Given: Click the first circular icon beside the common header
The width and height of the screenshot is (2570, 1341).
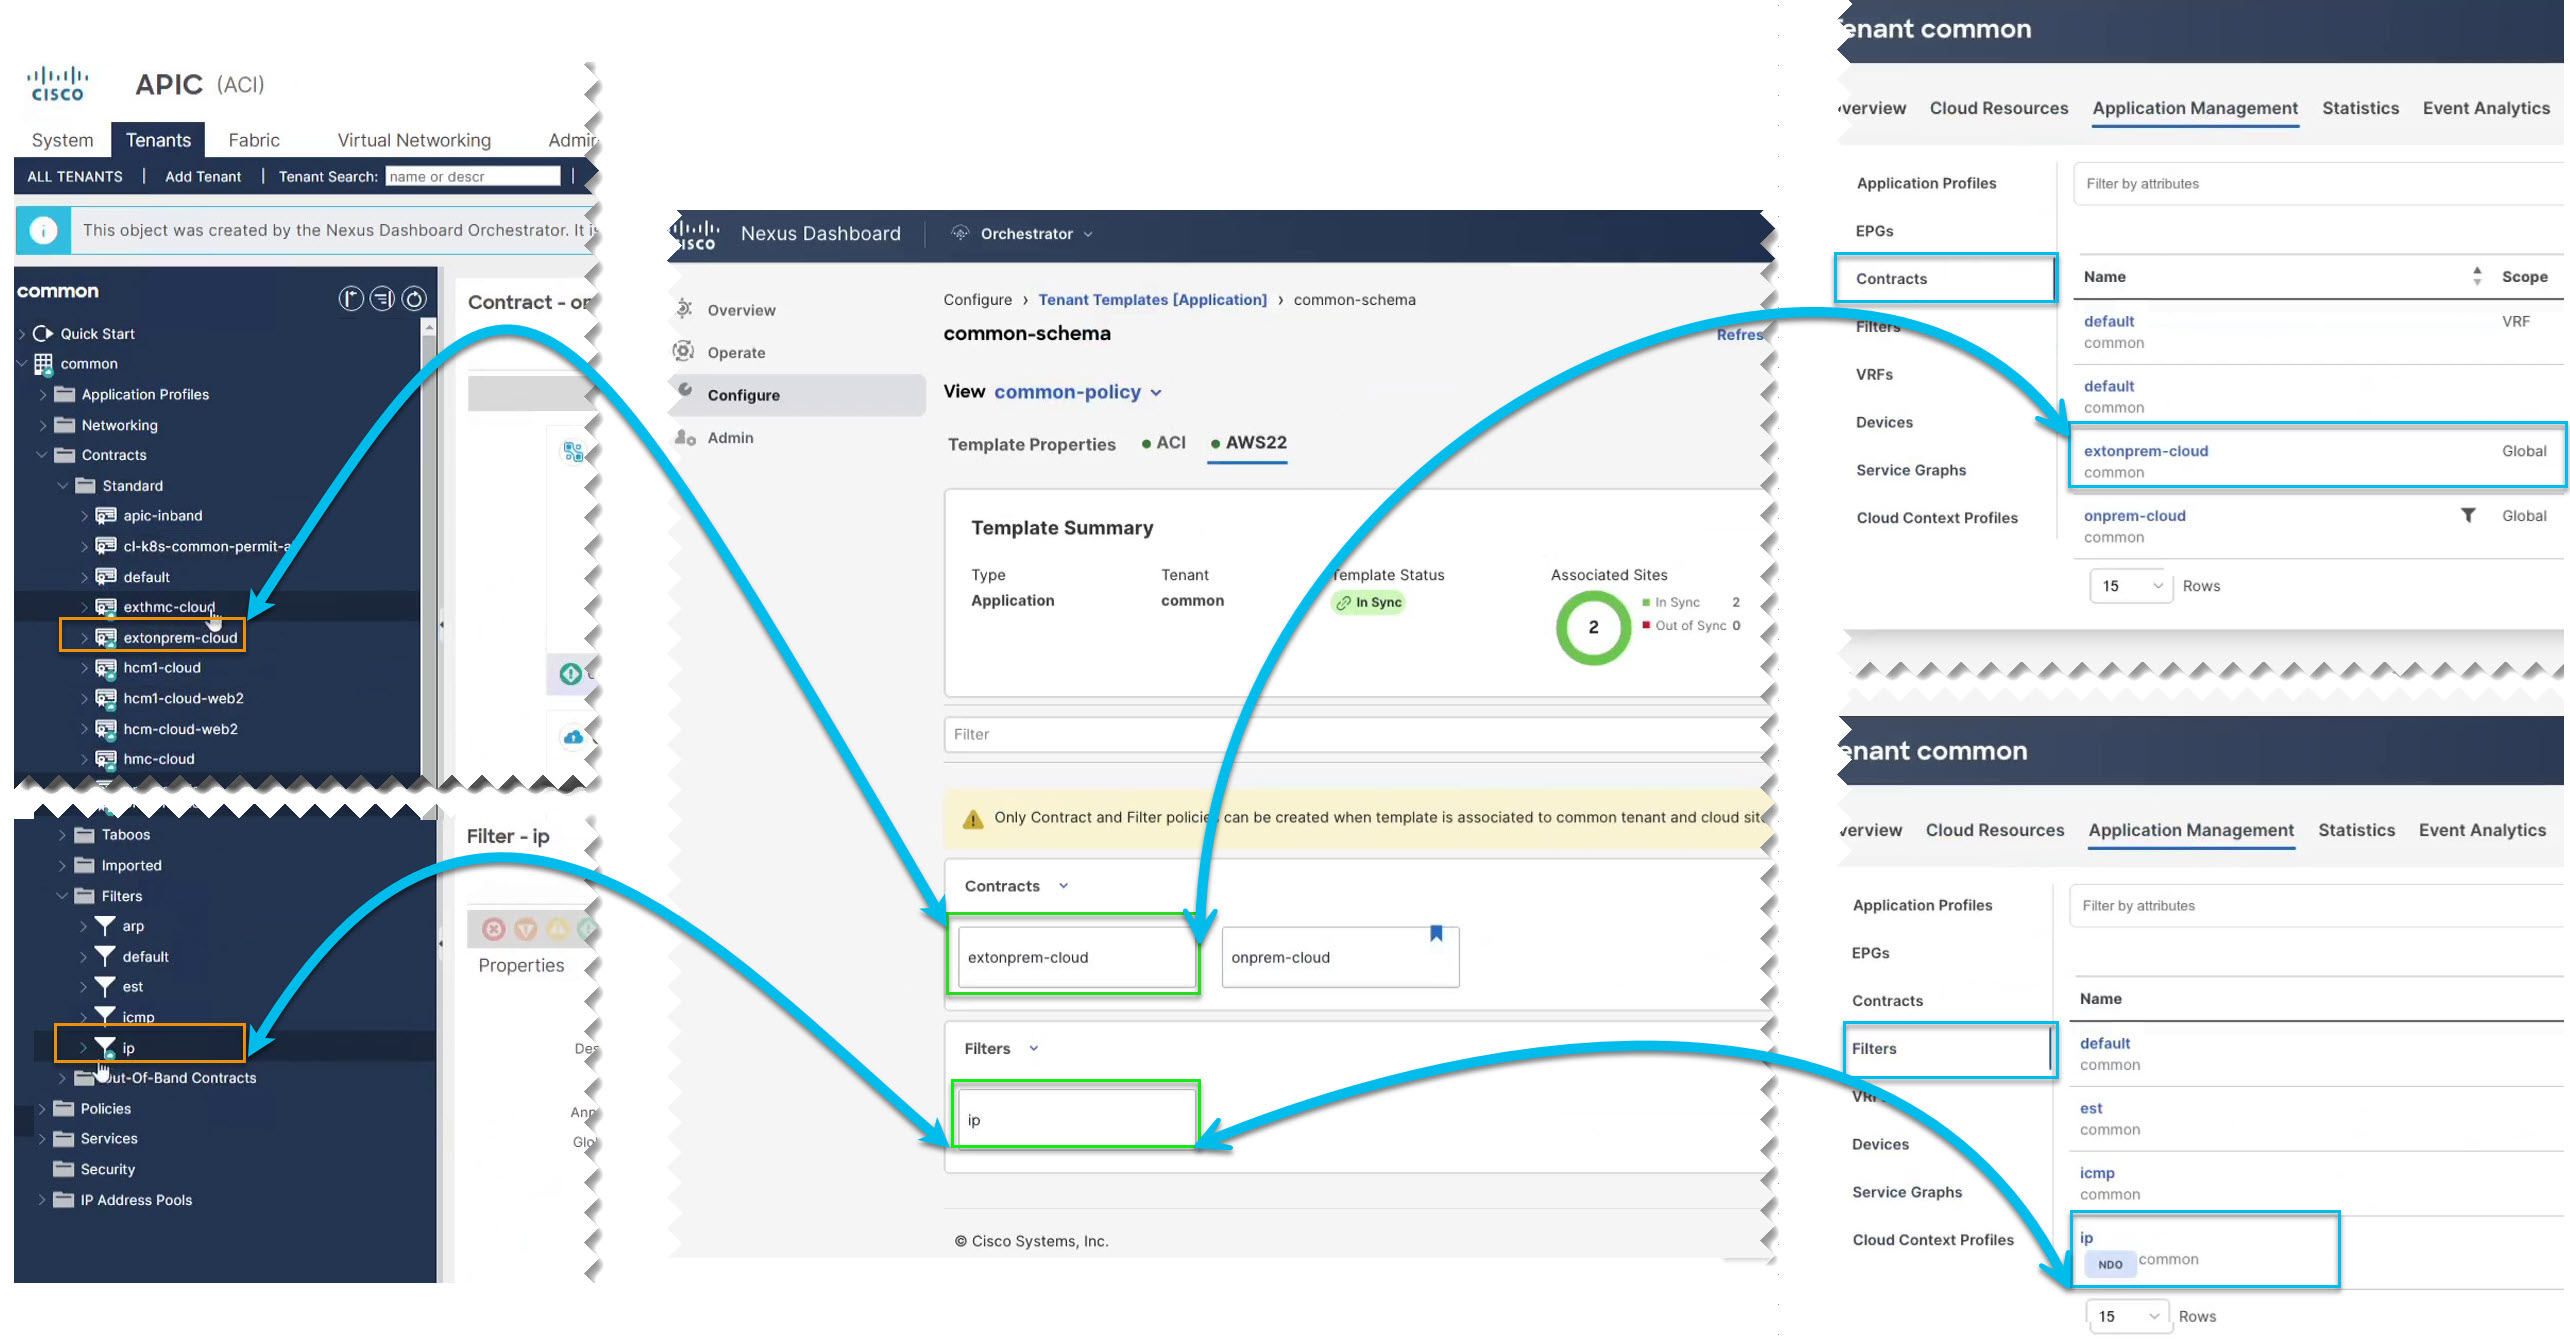Looking at the screenshot, I should click(x=350, y=298).
